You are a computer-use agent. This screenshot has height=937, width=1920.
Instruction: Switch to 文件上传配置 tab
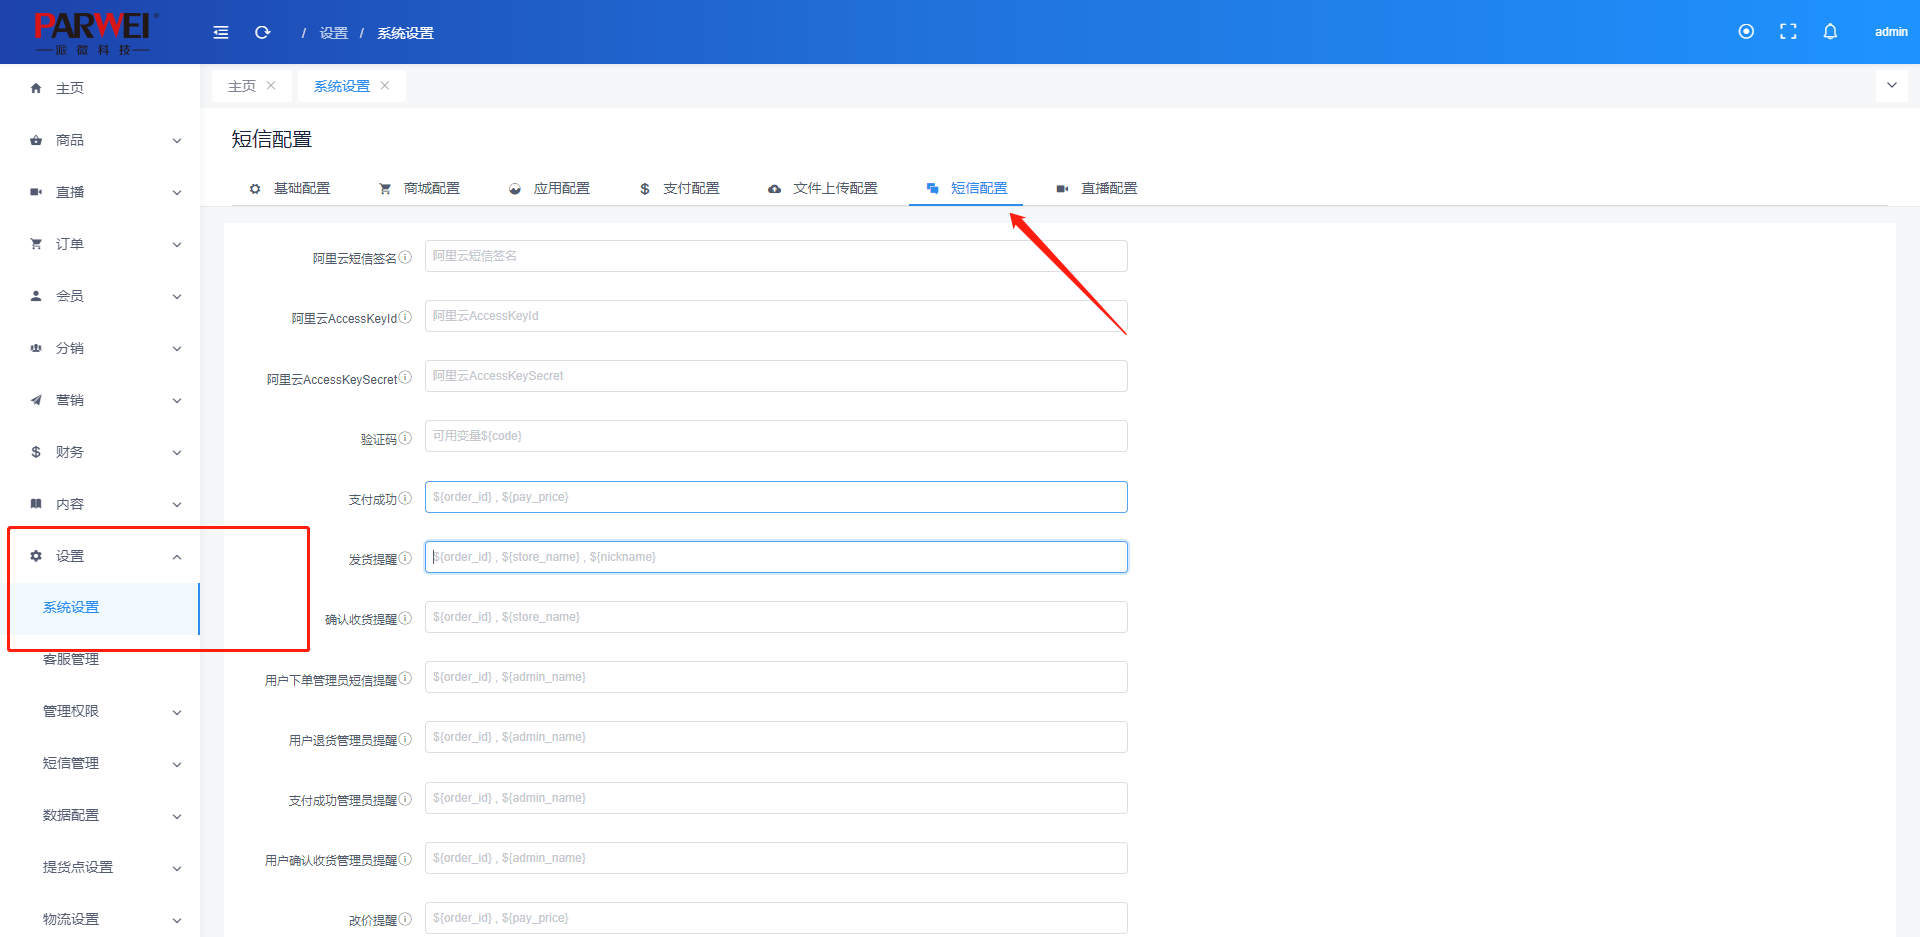click(823, 188)
